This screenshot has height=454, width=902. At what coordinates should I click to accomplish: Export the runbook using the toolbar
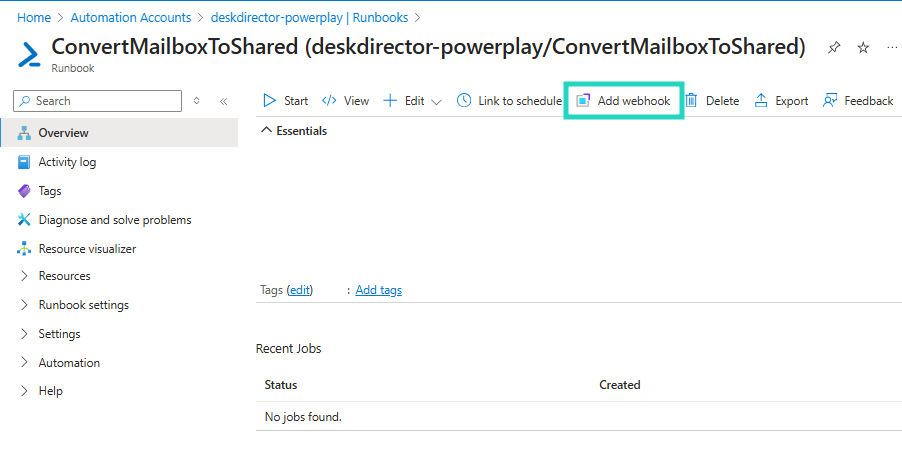click(x=761, y=101)
